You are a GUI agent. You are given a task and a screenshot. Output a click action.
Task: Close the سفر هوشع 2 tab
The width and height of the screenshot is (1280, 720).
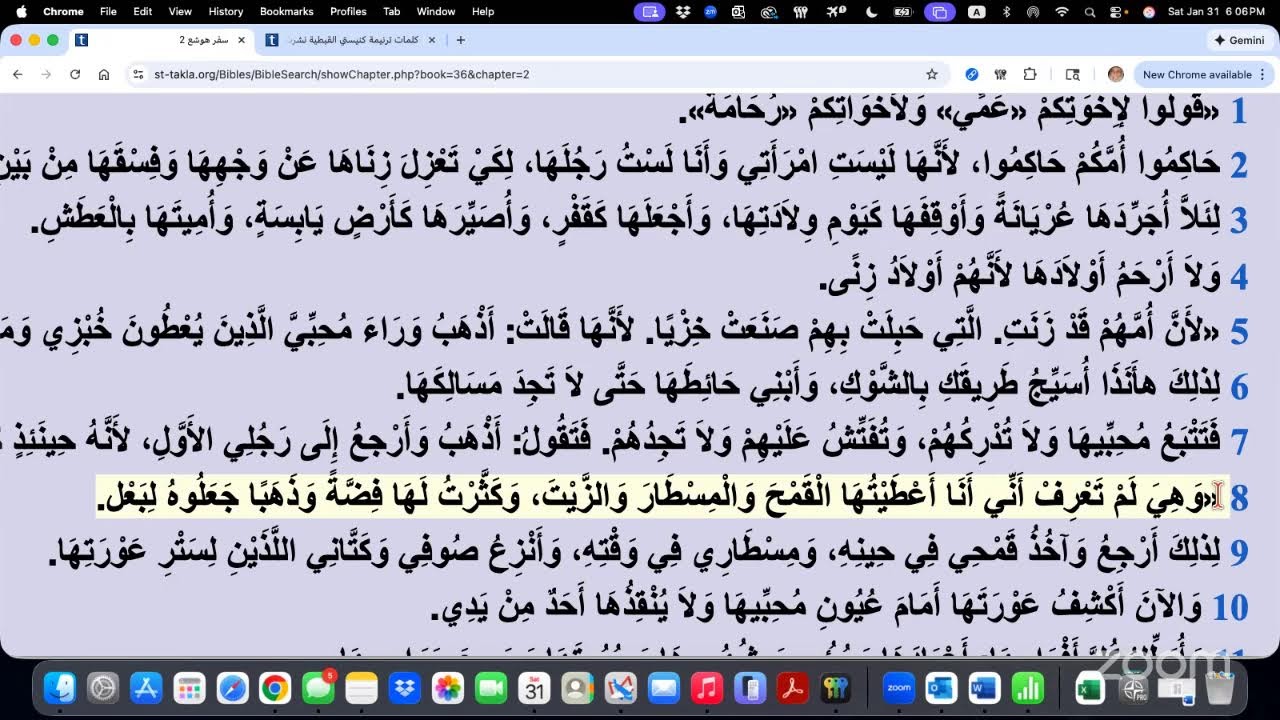tap(239, 40)
